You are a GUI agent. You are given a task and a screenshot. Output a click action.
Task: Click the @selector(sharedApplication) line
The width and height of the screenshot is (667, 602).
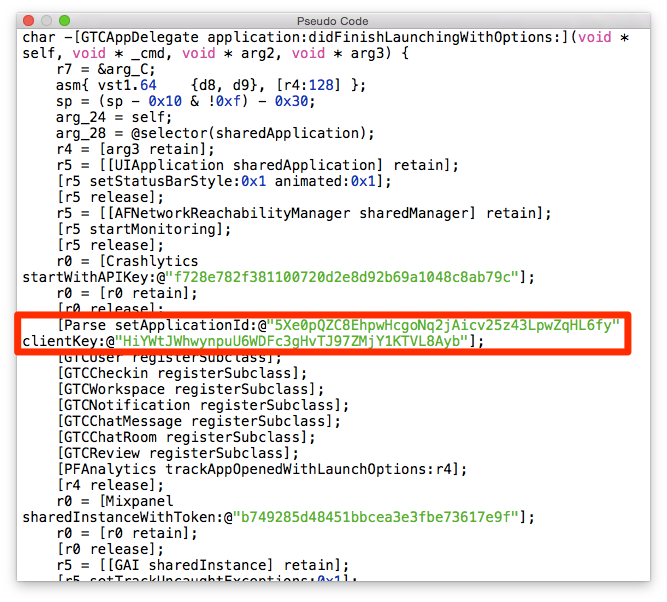tap(215, 133)
